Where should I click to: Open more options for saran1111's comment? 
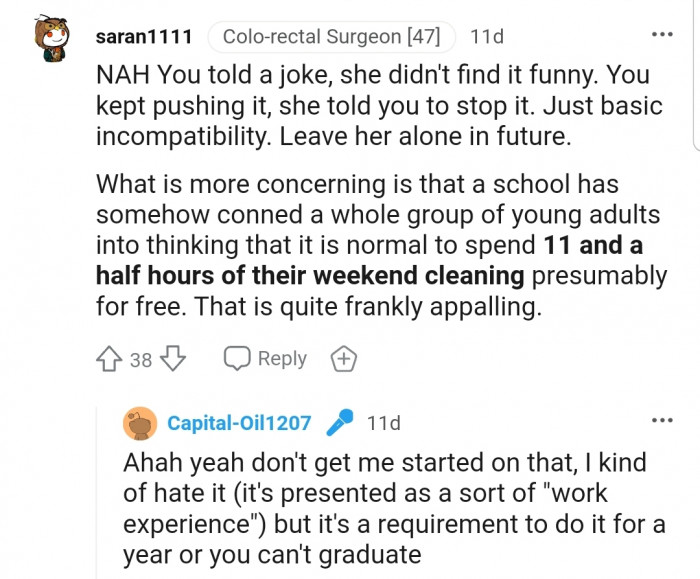tap(662, 35)
